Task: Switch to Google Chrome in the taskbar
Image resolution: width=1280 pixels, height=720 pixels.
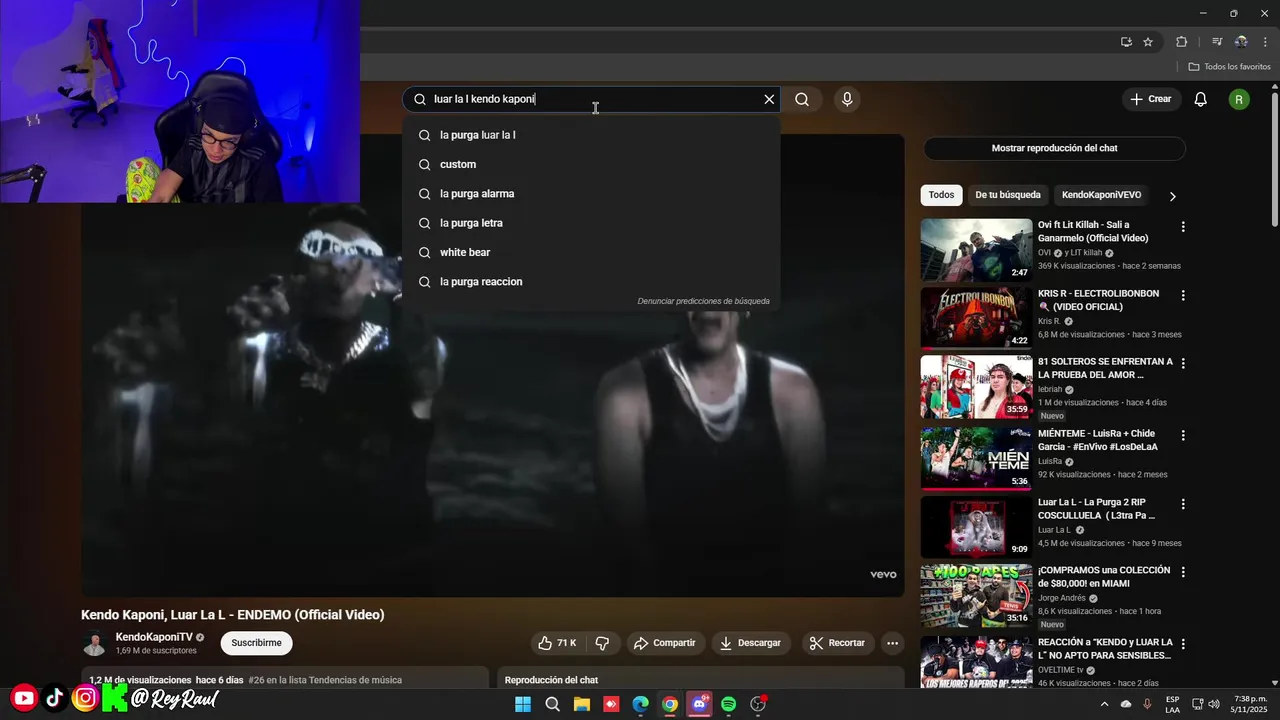Action: coord(670,704)
